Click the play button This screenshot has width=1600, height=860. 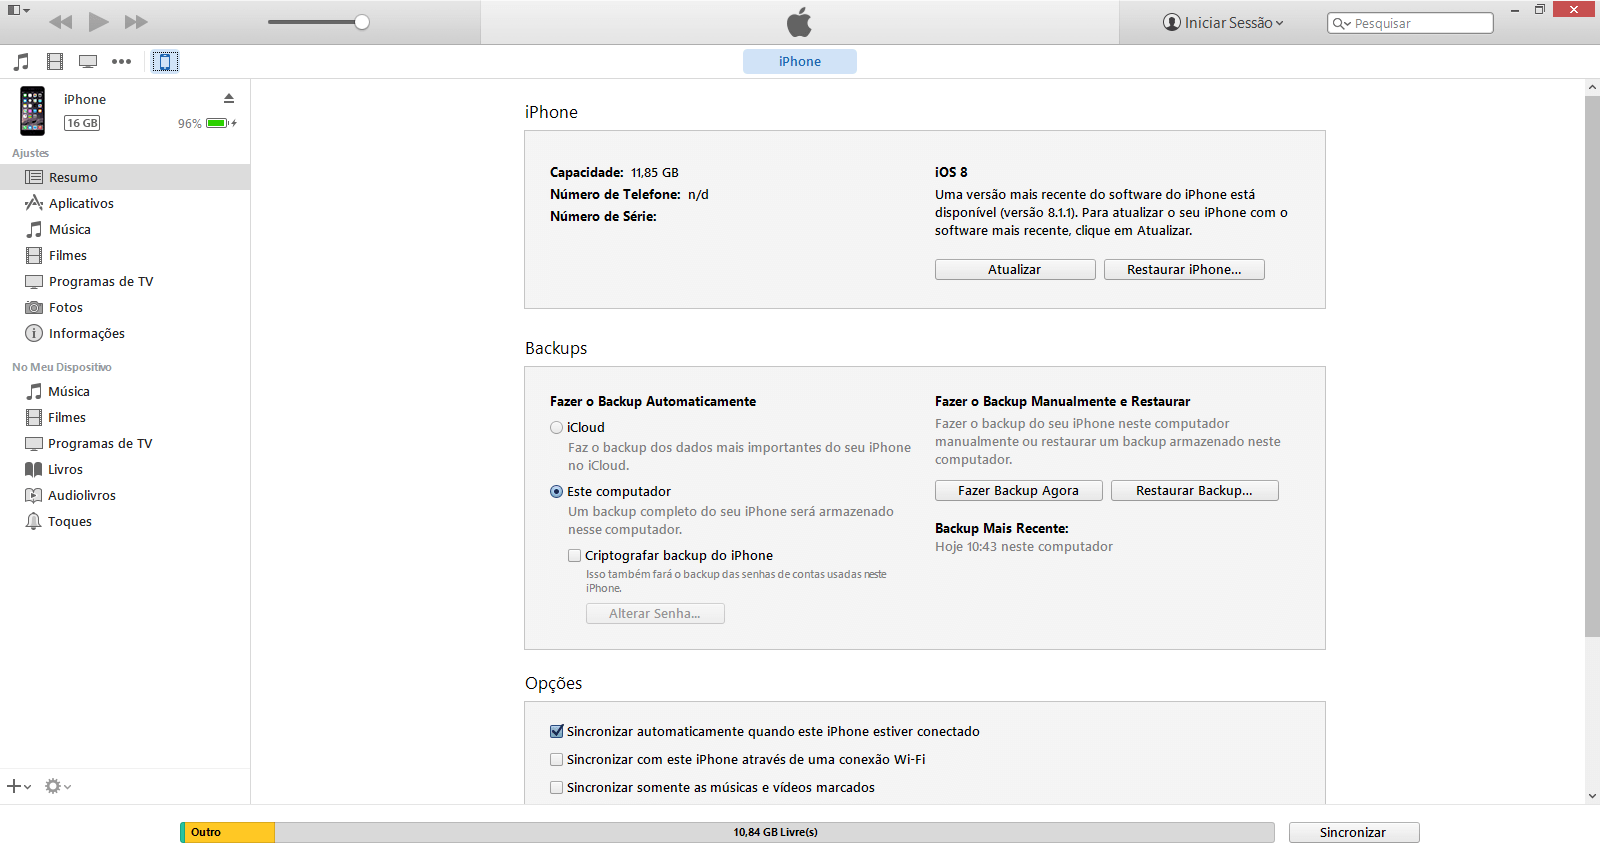pyautogui.click(x=98, y=22)
